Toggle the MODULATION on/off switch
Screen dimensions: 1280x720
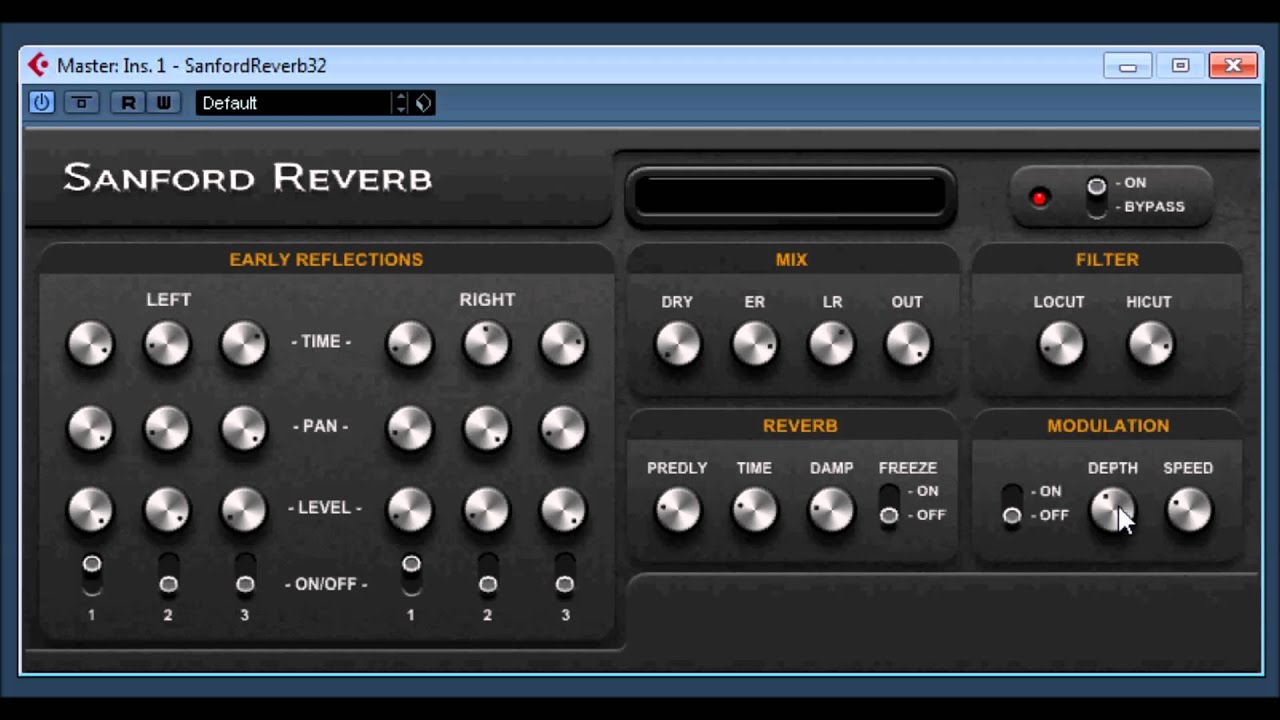1012,504
